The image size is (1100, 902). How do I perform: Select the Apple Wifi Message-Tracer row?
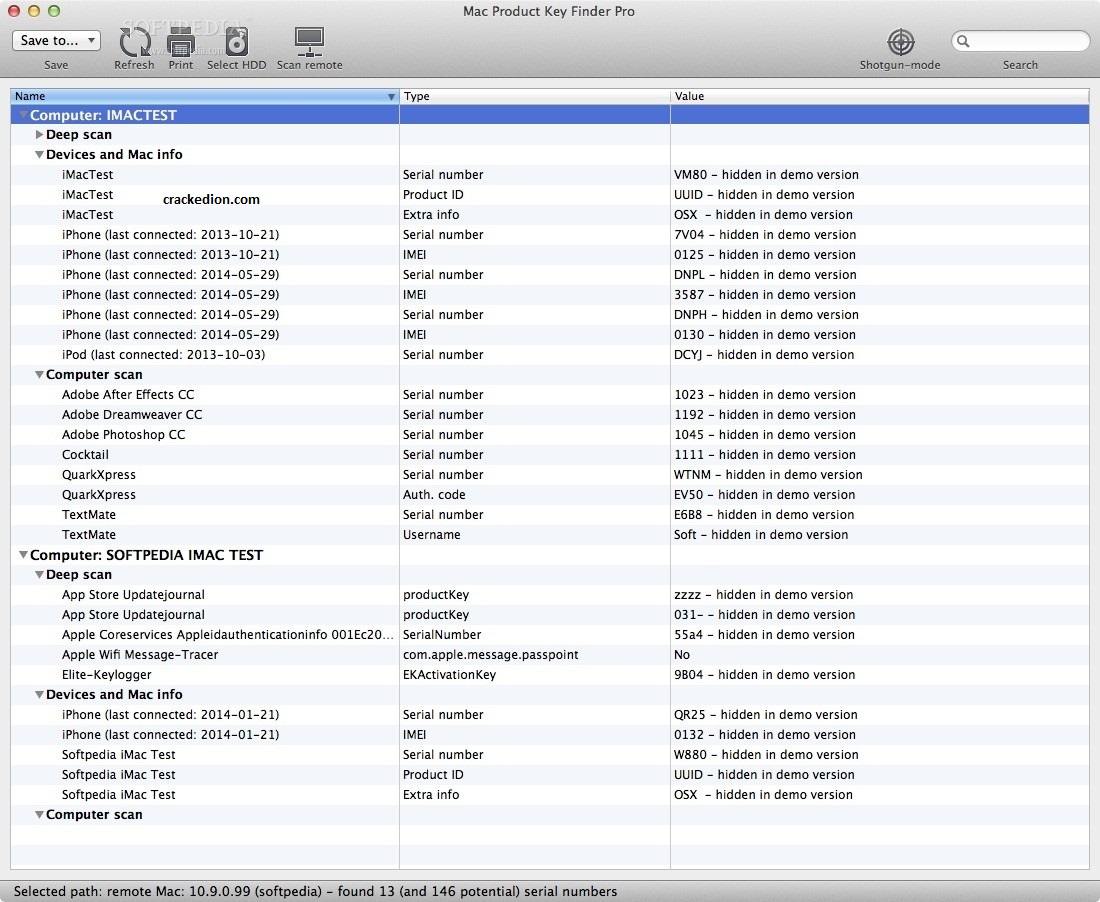pyautogui.click(x=550, y=654)
